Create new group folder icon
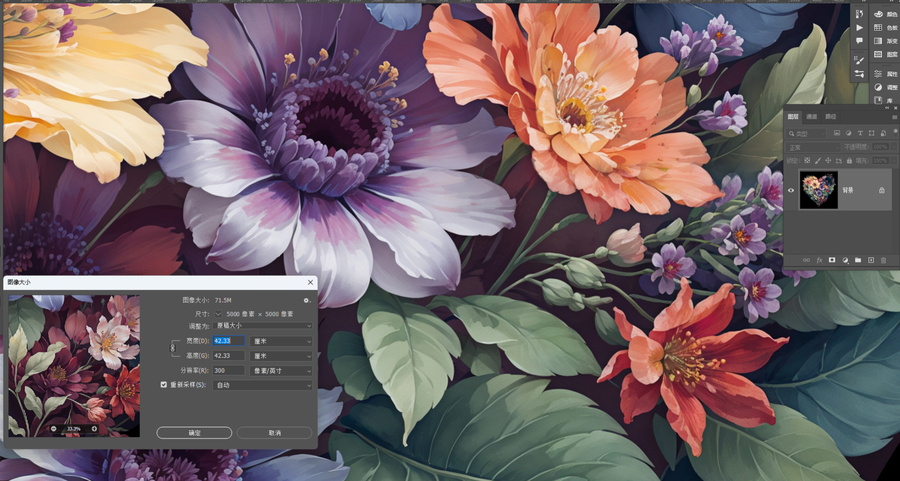Viewport: 900px width, 481px height. coord(858,260)
